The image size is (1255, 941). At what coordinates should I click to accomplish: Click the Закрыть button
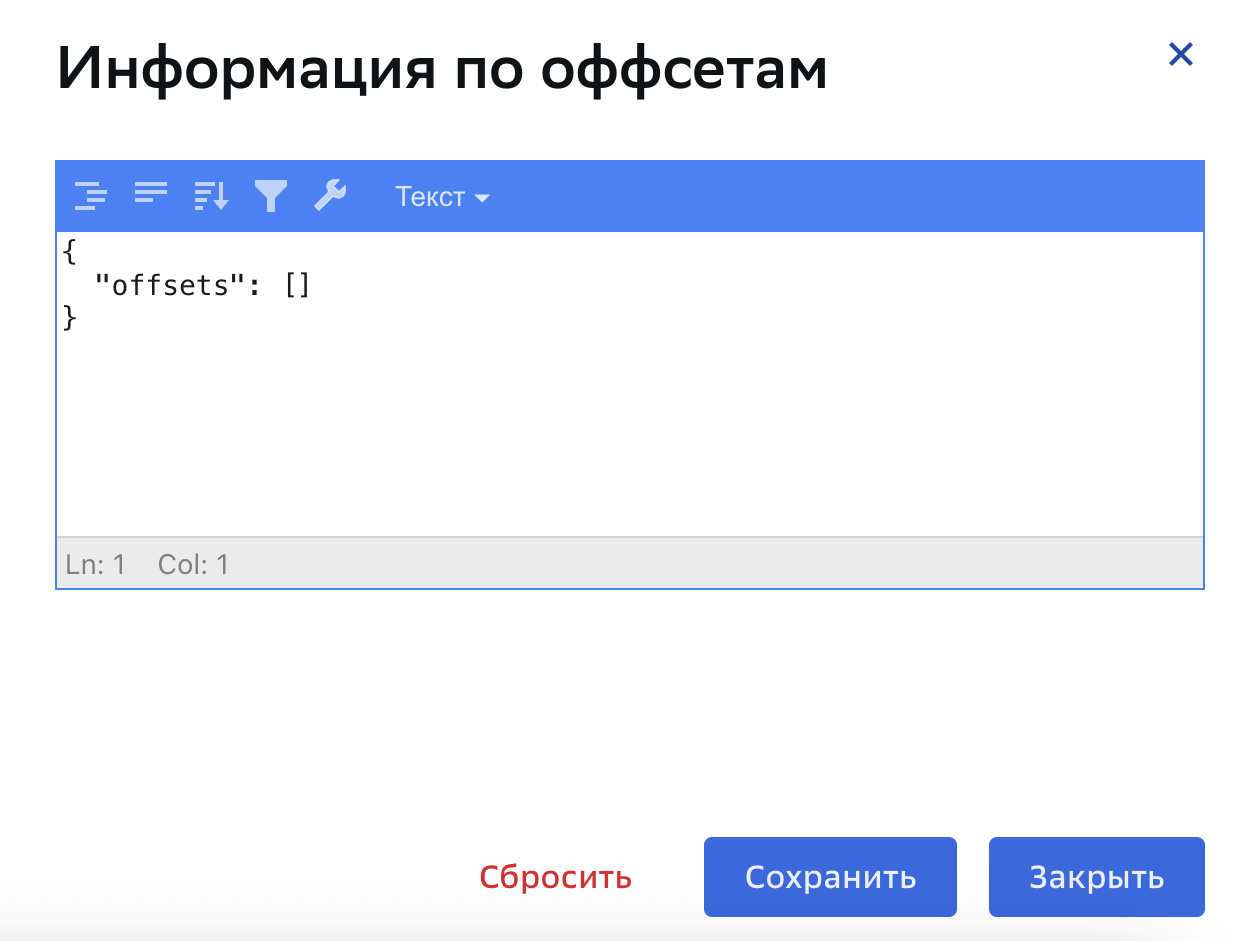[1097, 877]
